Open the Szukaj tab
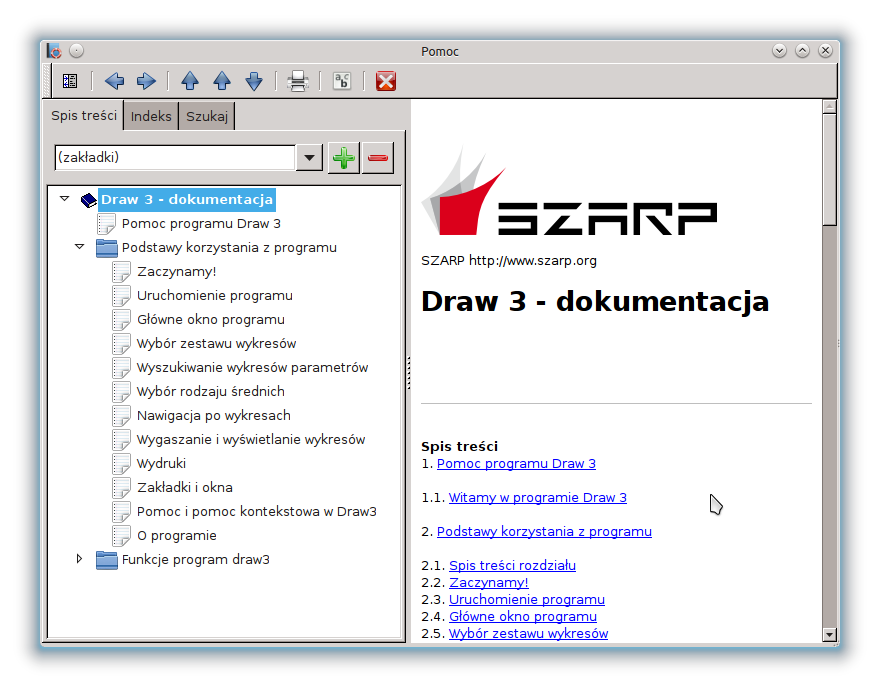 click(x=207, y=116)
